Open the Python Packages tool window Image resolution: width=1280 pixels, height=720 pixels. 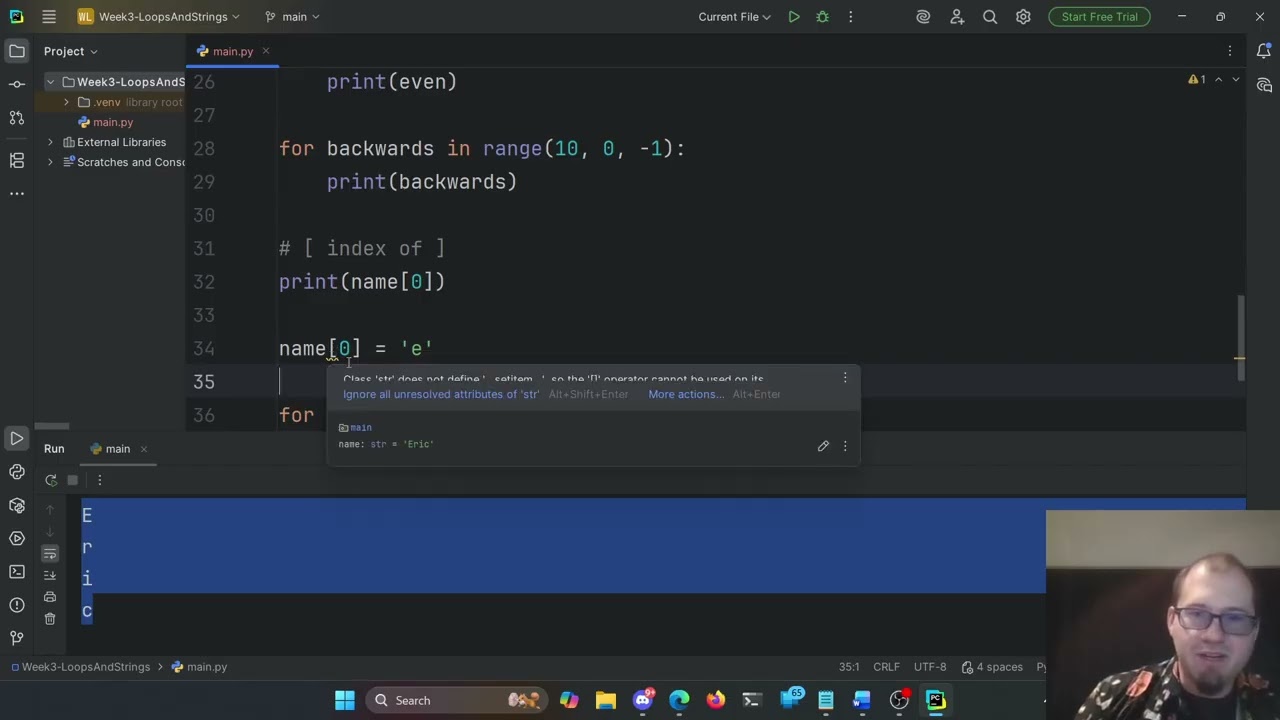click(x=17, y=505)
